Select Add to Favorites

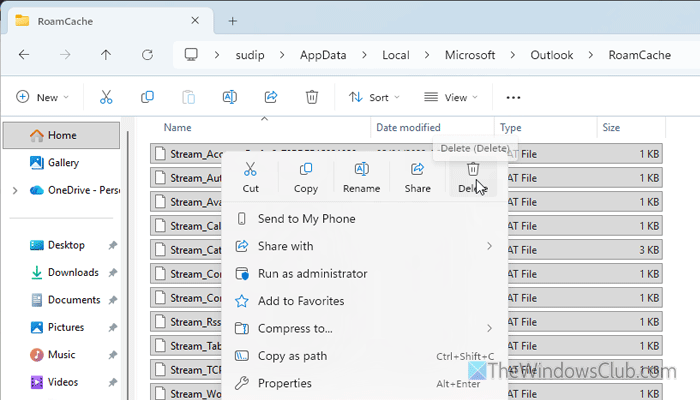(x=364, y=301)
